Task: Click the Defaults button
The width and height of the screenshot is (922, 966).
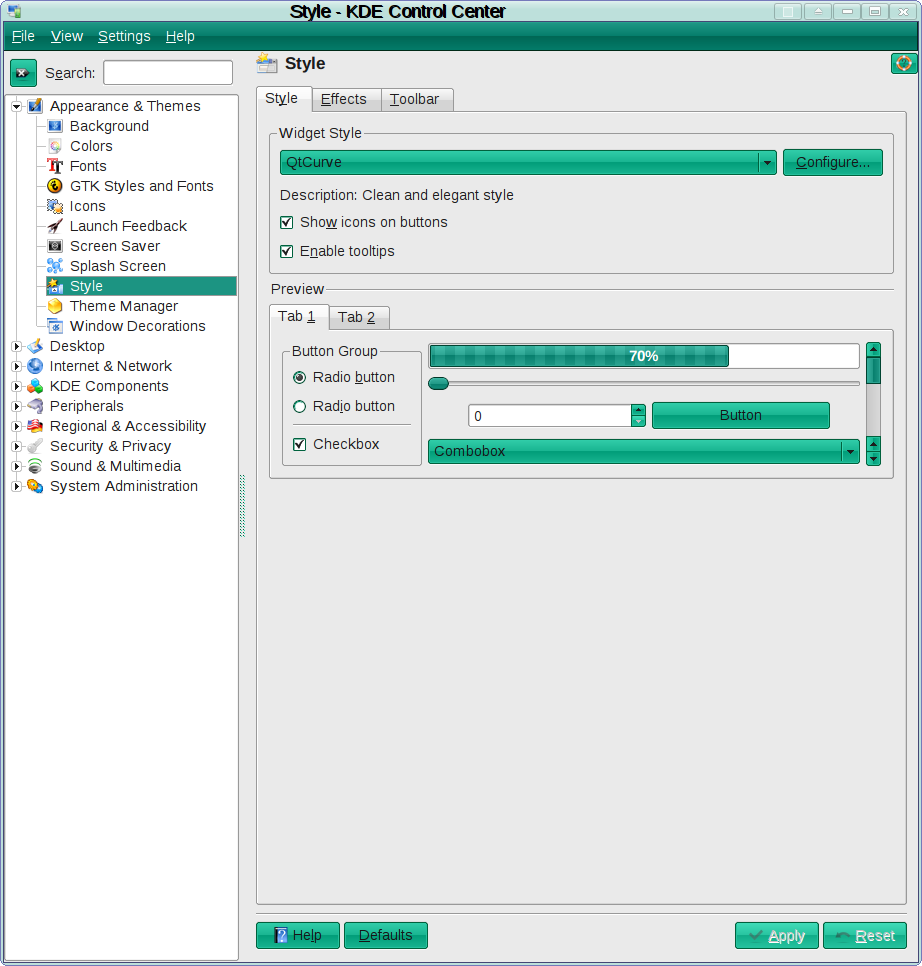Action: [386, 935]
